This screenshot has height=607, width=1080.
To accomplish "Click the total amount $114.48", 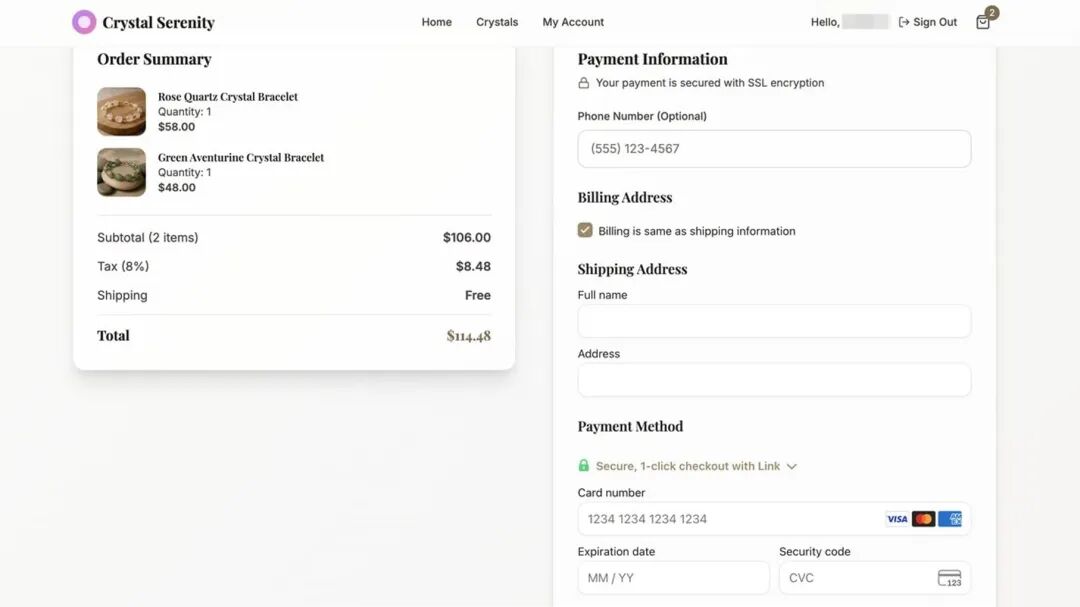I will click(x=468, y=336).
